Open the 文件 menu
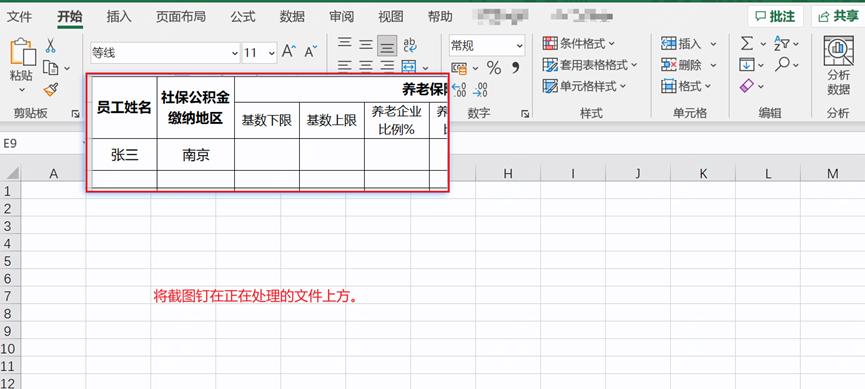 pyautogui.click(x=19, y=17)
